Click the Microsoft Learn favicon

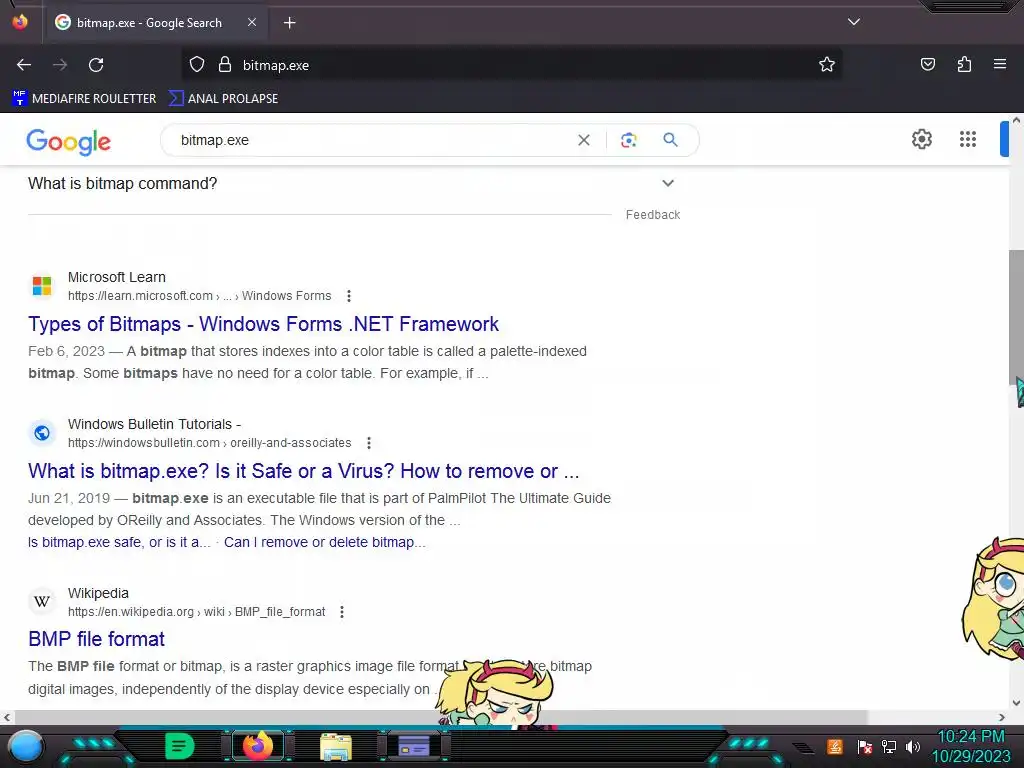[42, 285]
